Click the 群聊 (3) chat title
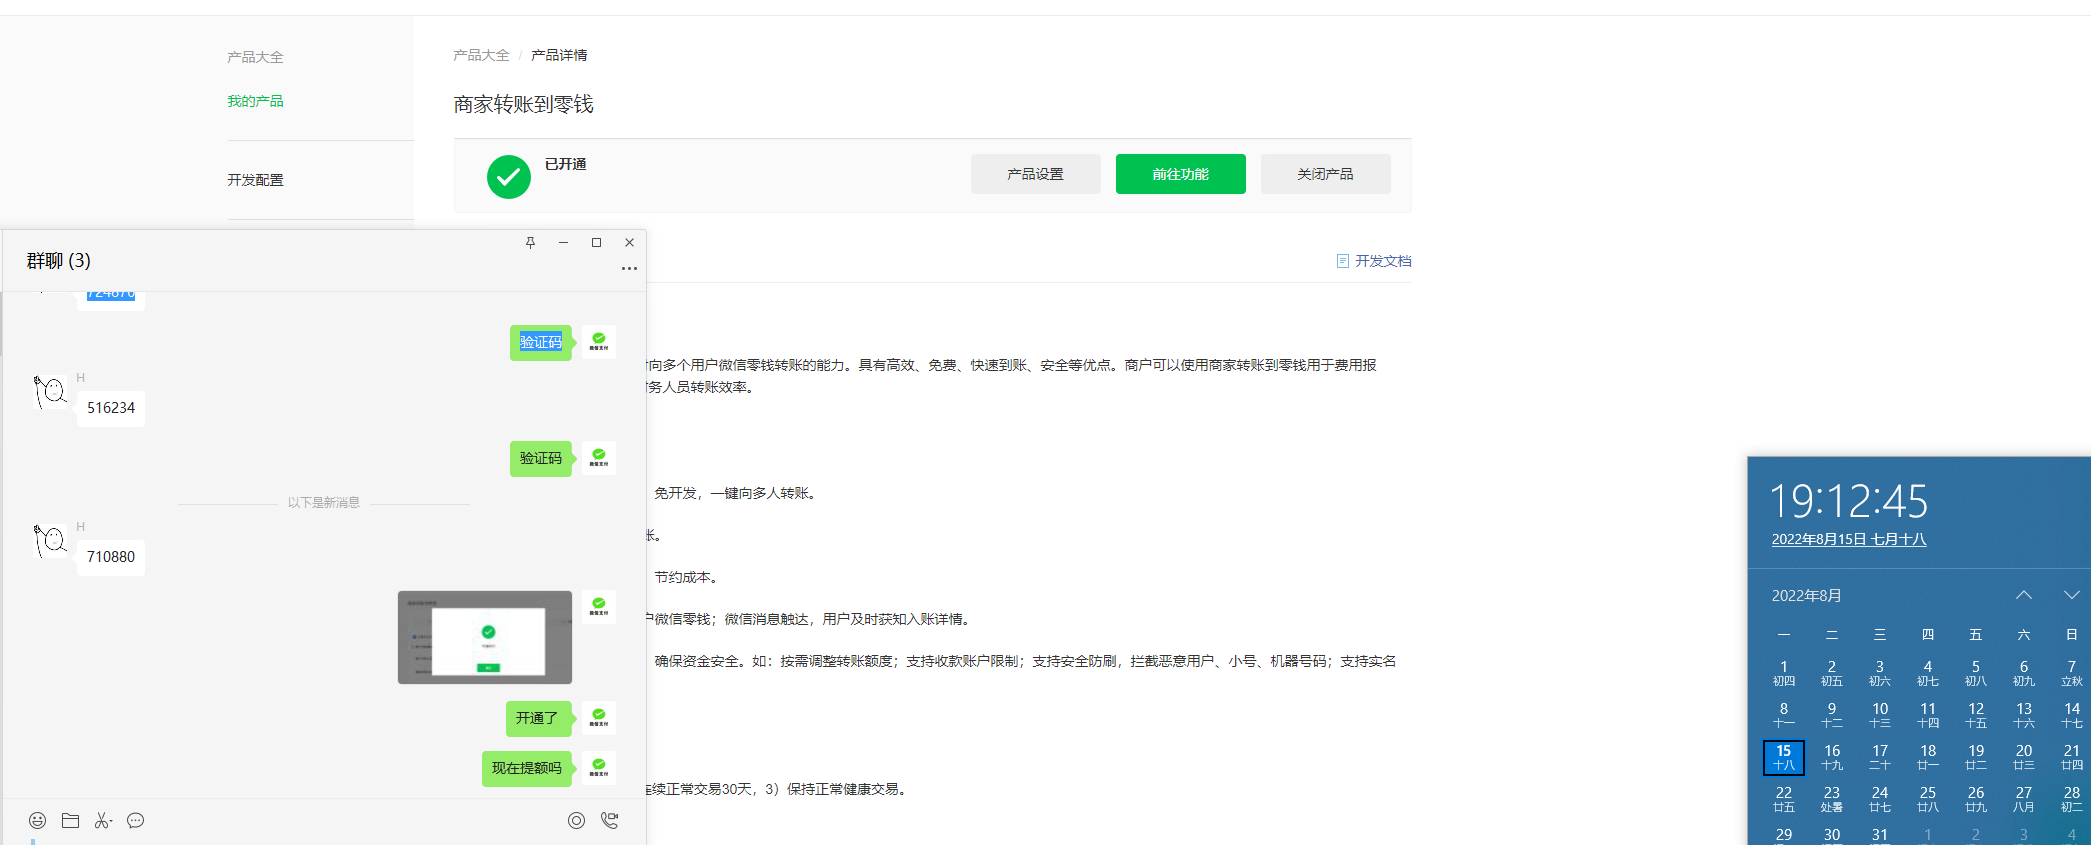Image resolution: width=2091 pixels, height=845 pixels. tap(59, 261)
